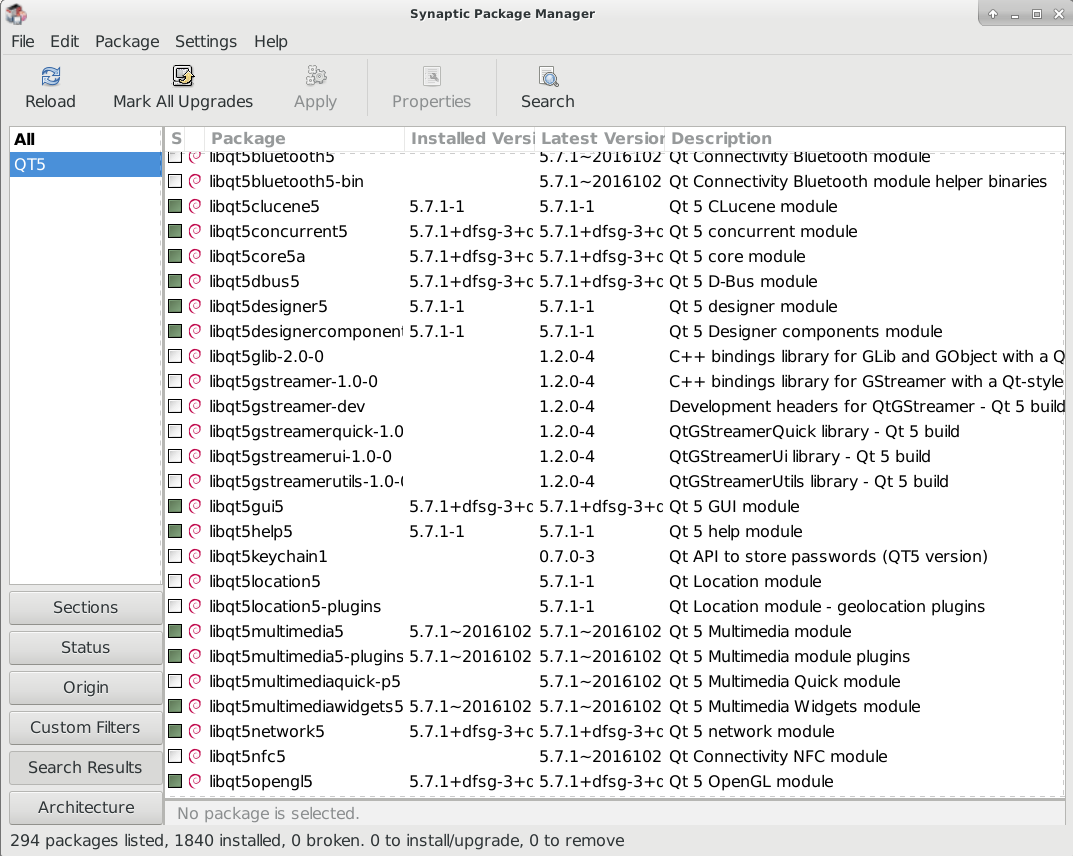Click 'Qt Connectivity NFC module' description
Image resolution: width=1073 pixels, height=856 pixels.
tap(778, 756)
